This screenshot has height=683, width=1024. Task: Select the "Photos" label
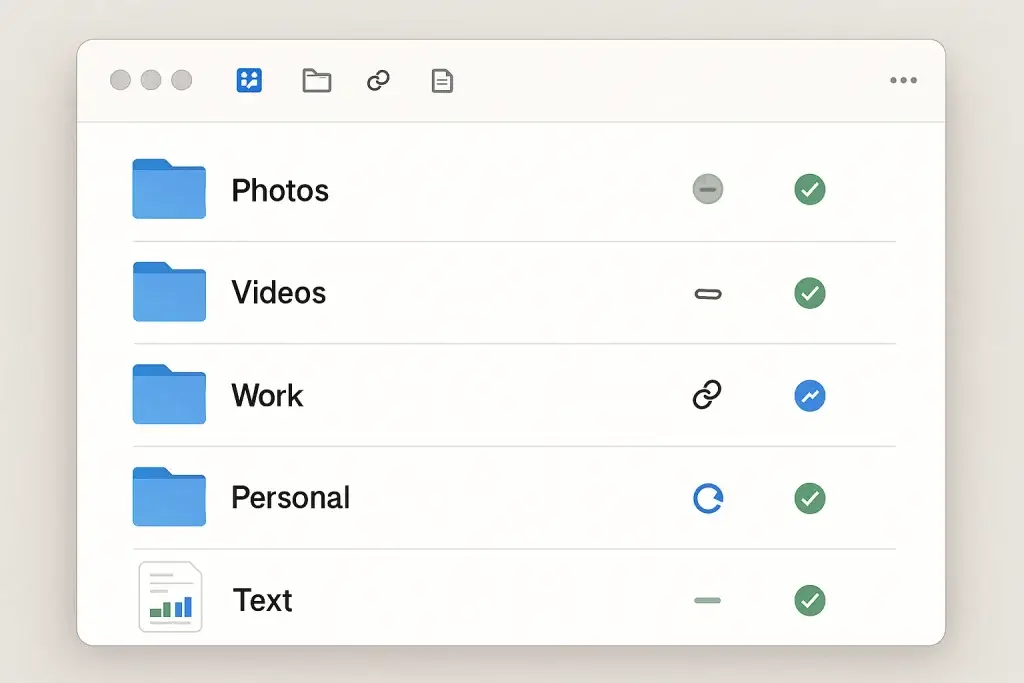280,191
